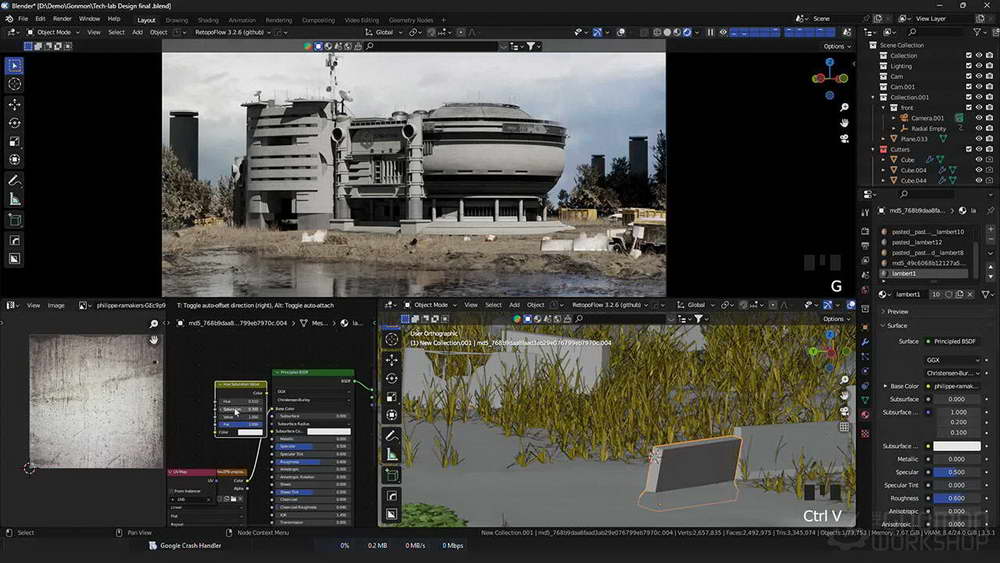Open the Add menu in upper viewport
The image size is (1000, 563).
pos(137,32)
